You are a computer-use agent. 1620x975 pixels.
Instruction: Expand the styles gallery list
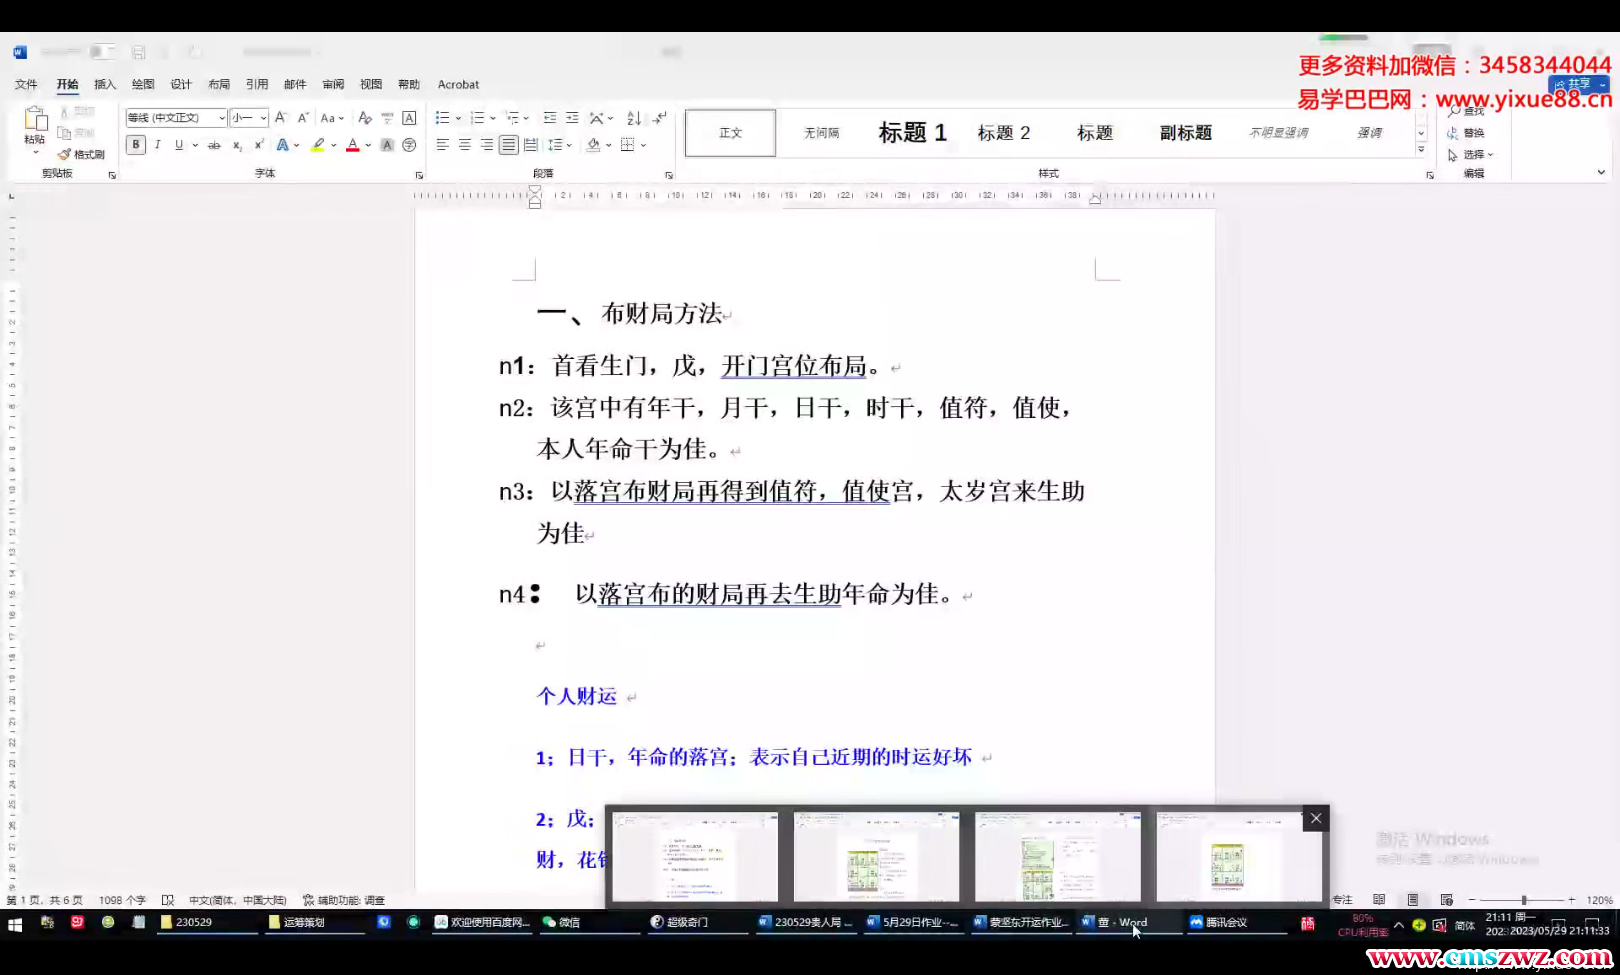tap(1421, 149)
